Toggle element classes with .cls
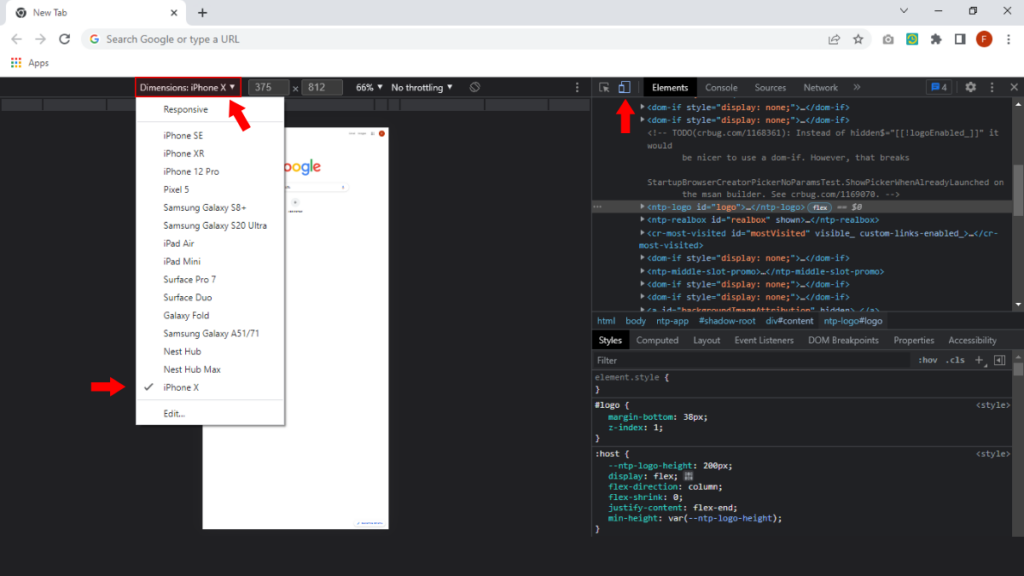 (955, 360)
